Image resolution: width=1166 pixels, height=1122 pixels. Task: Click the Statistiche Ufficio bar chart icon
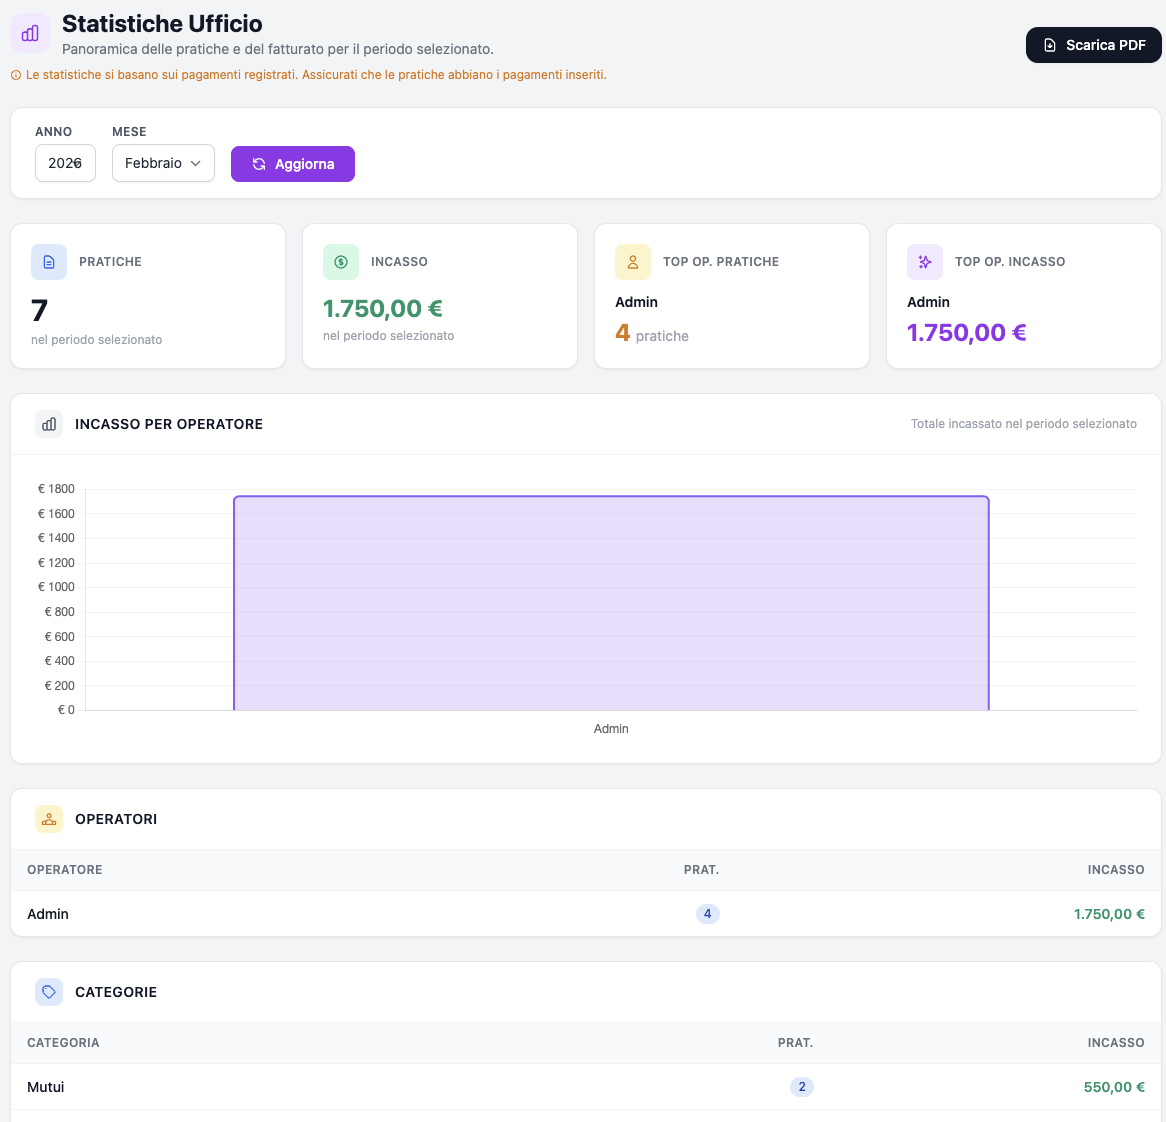[x=30, y=33]
